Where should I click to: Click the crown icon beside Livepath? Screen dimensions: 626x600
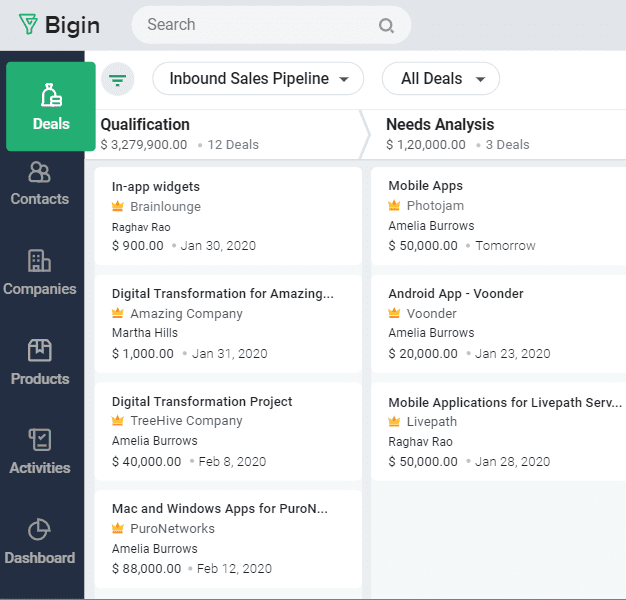coord(394,421)
